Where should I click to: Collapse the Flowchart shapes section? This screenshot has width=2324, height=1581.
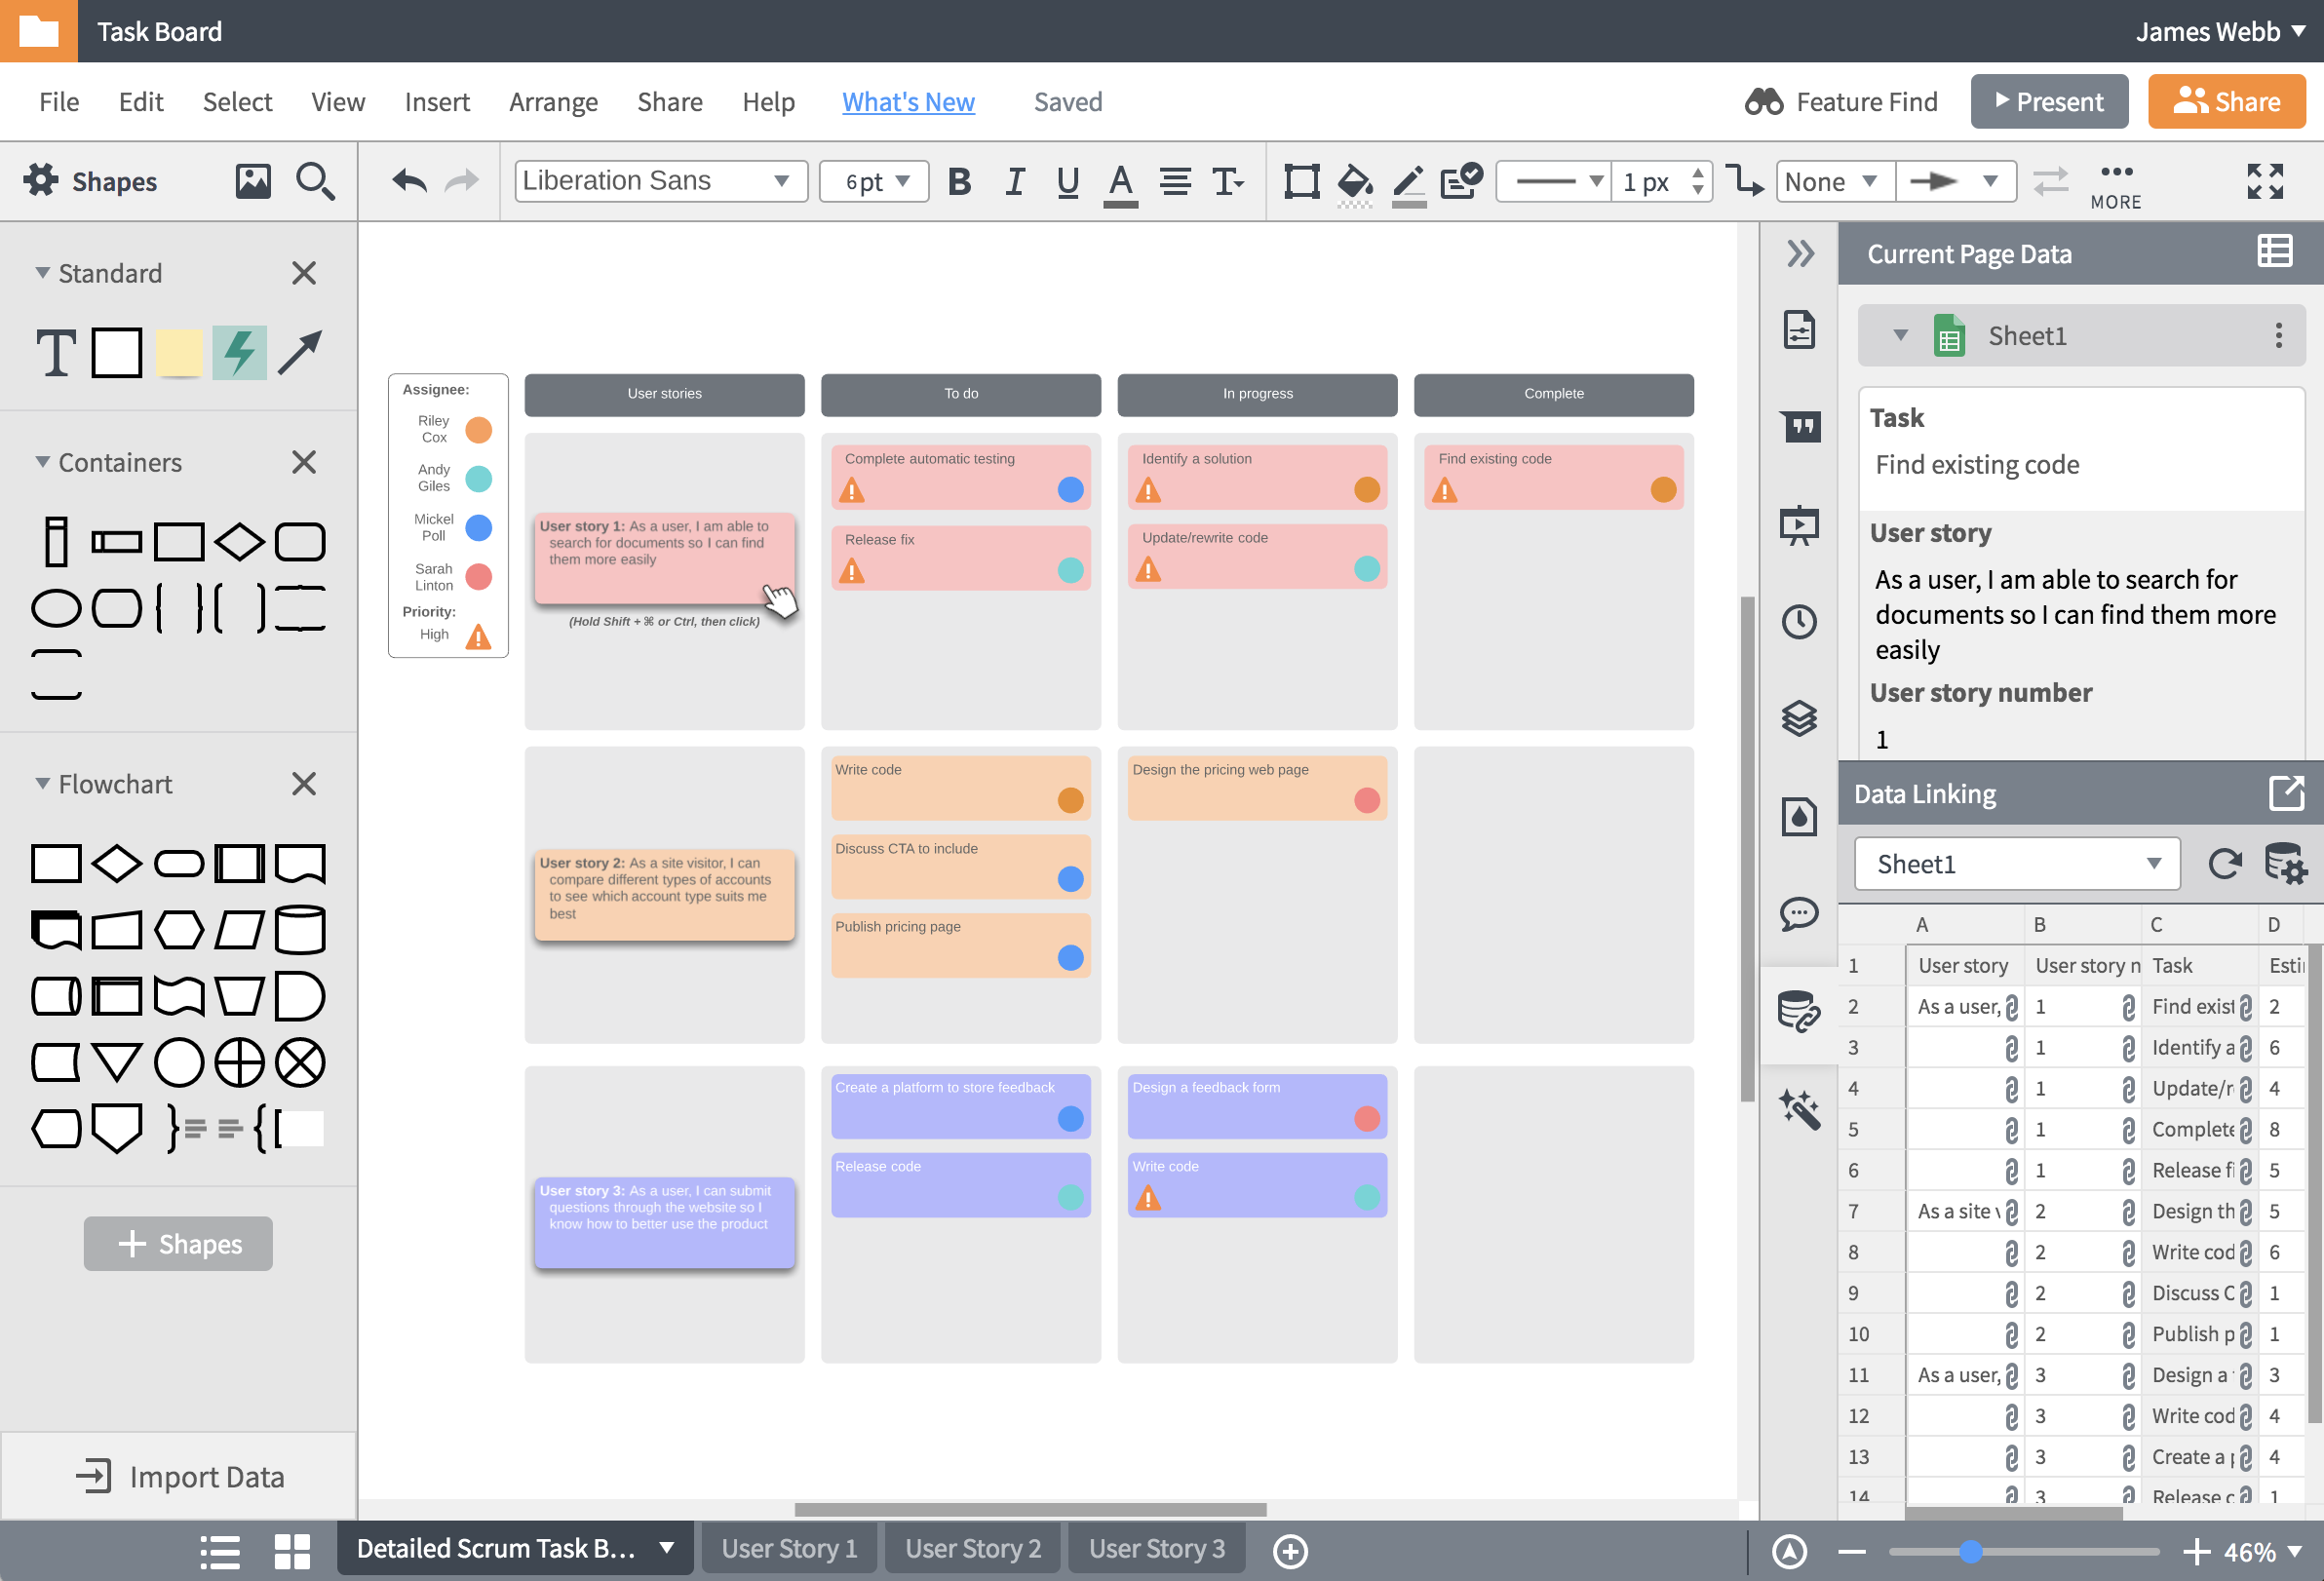[43, 784]
